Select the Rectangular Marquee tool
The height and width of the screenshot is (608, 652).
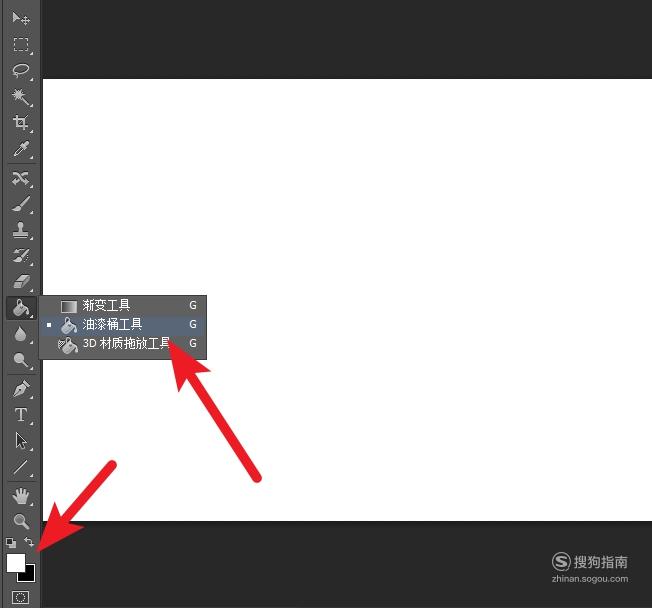point(21,44)
